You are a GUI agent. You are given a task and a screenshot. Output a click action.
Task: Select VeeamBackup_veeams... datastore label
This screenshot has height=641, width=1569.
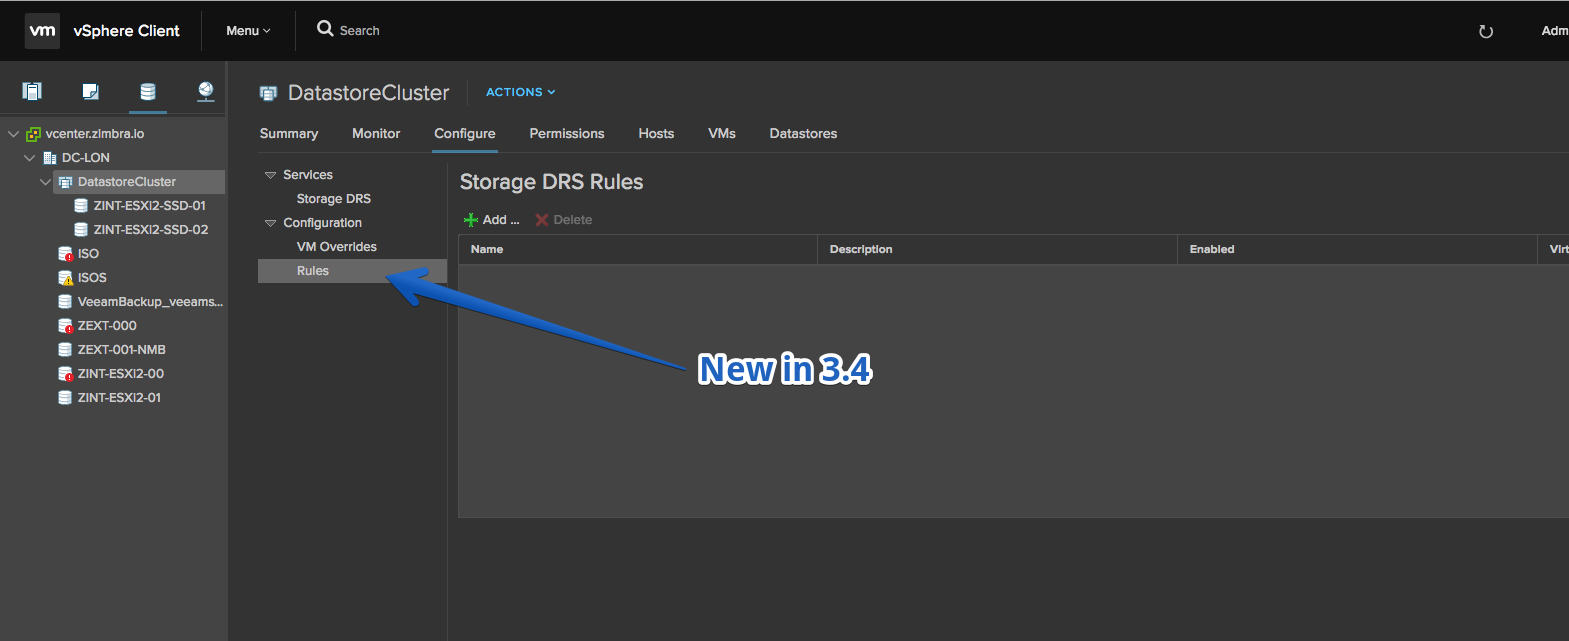(150, 302)
